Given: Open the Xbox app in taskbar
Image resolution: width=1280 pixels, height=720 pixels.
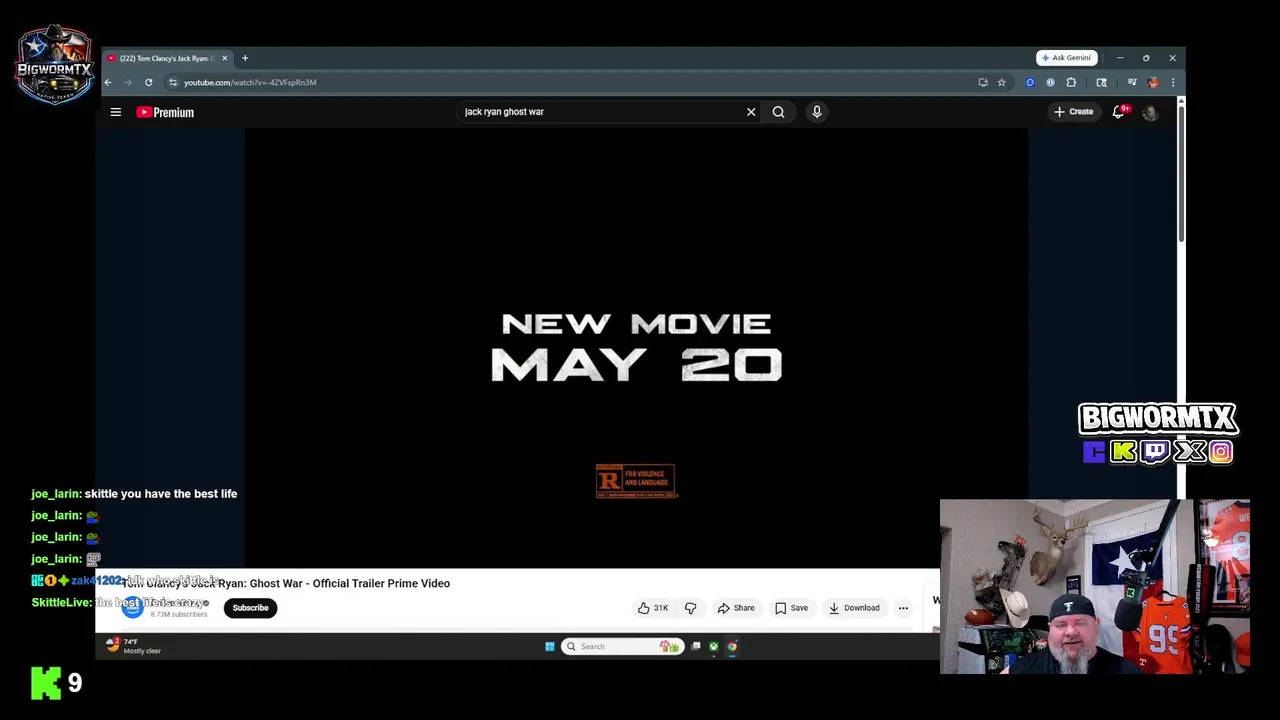Looking at the screenshot, I should (x=713, y=647).
